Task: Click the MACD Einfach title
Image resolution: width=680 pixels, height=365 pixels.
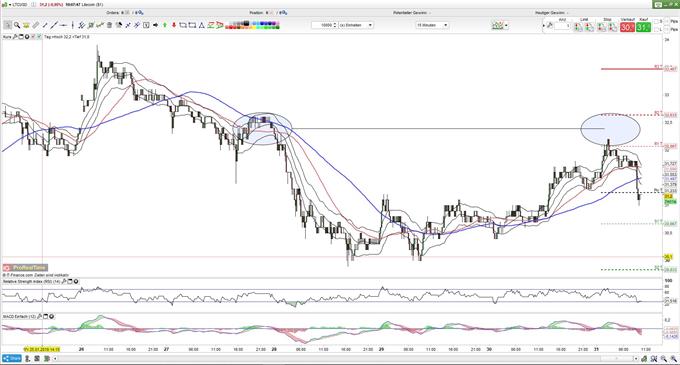Action: 19,316
